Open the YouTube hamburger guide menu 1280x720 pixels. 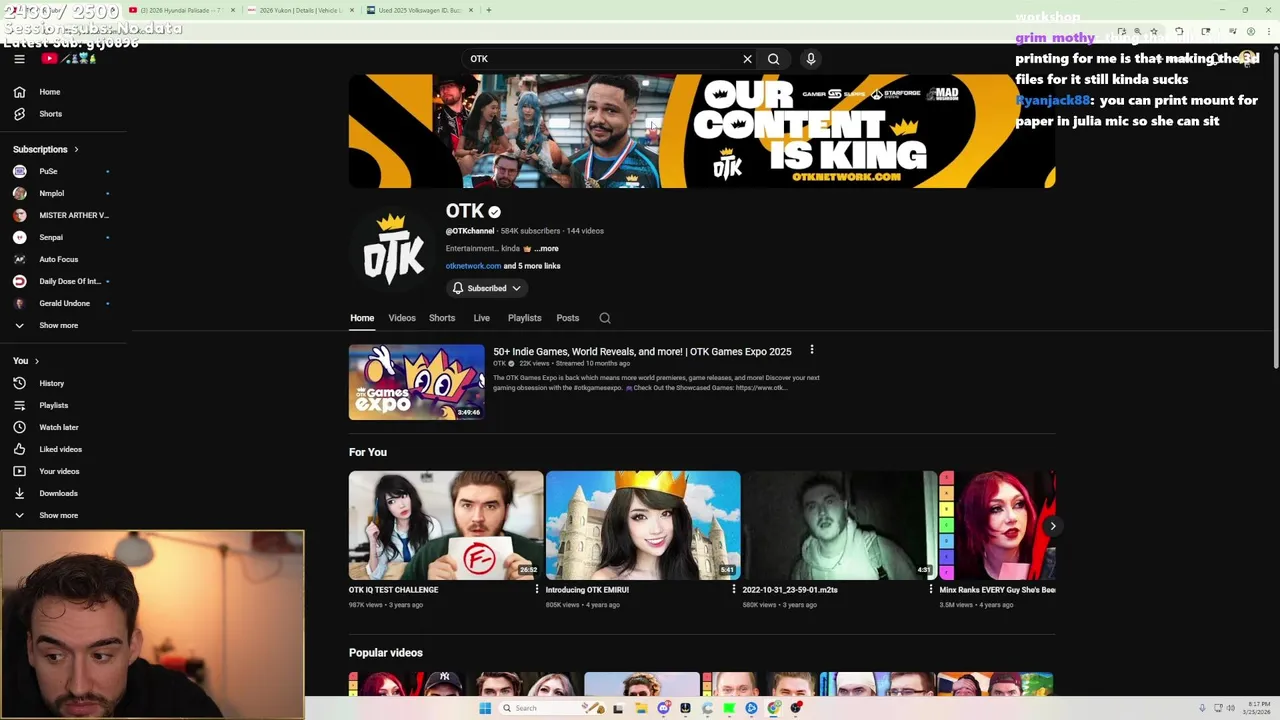(19, 59)
